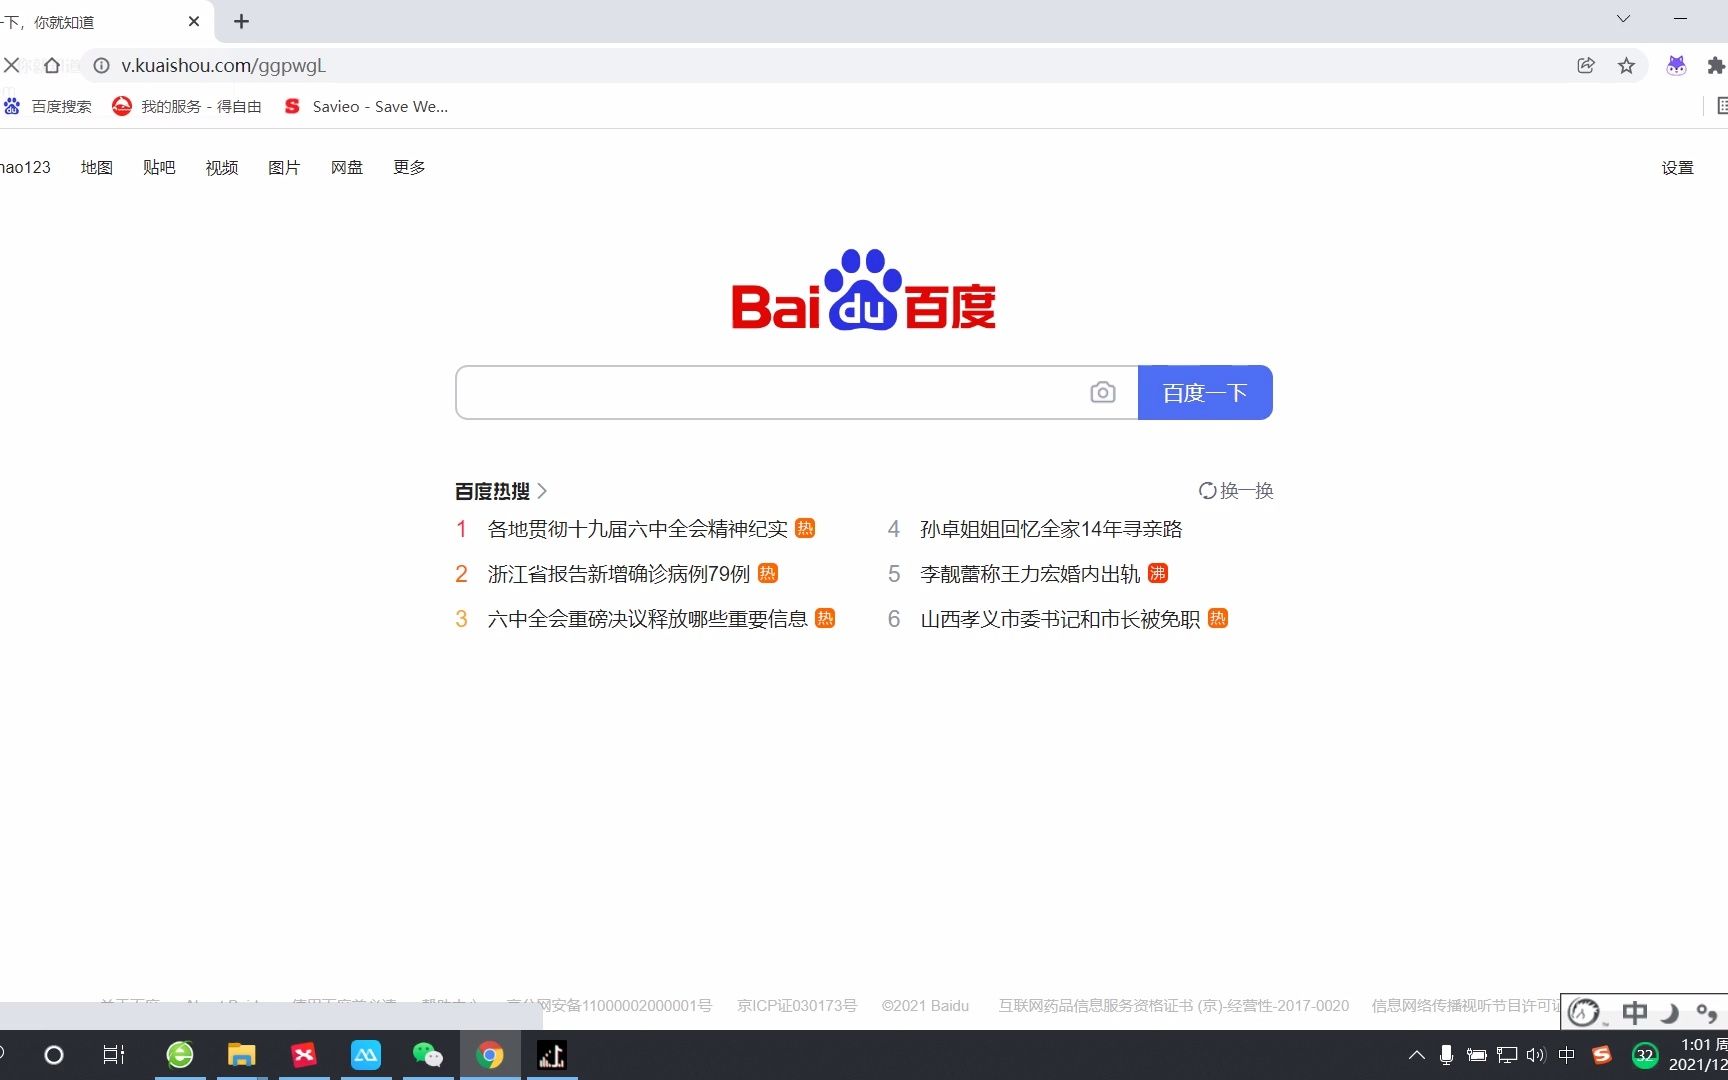Open hot search 李靓蕾称王力宏婚内出轨
This screenshot has height=1080, width=1728.
pos(1030,574)
